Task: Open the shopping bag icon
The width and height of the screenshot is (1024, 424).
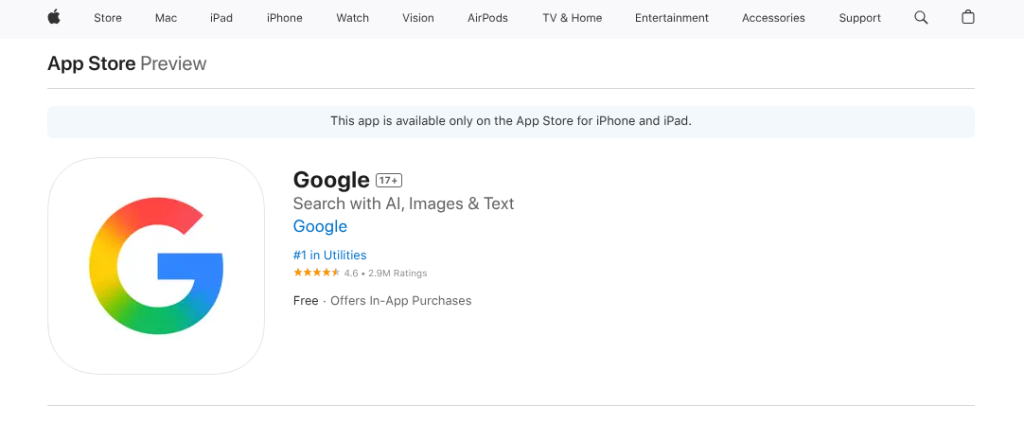Action: click(968, 18)
